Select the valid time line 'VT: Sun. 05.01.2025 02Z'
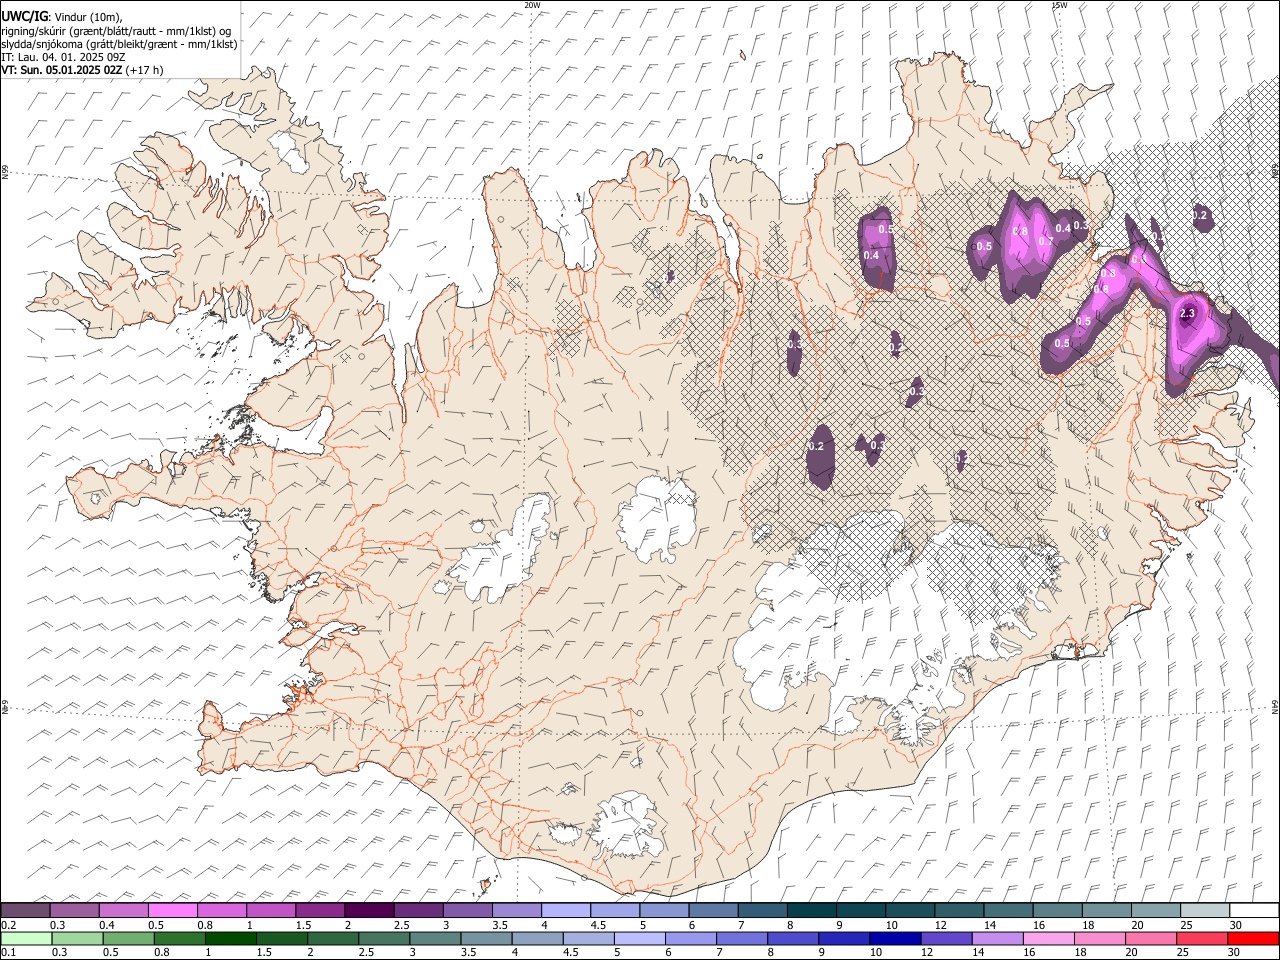Viewport: 1280px width, 960px height. point(63,71)
